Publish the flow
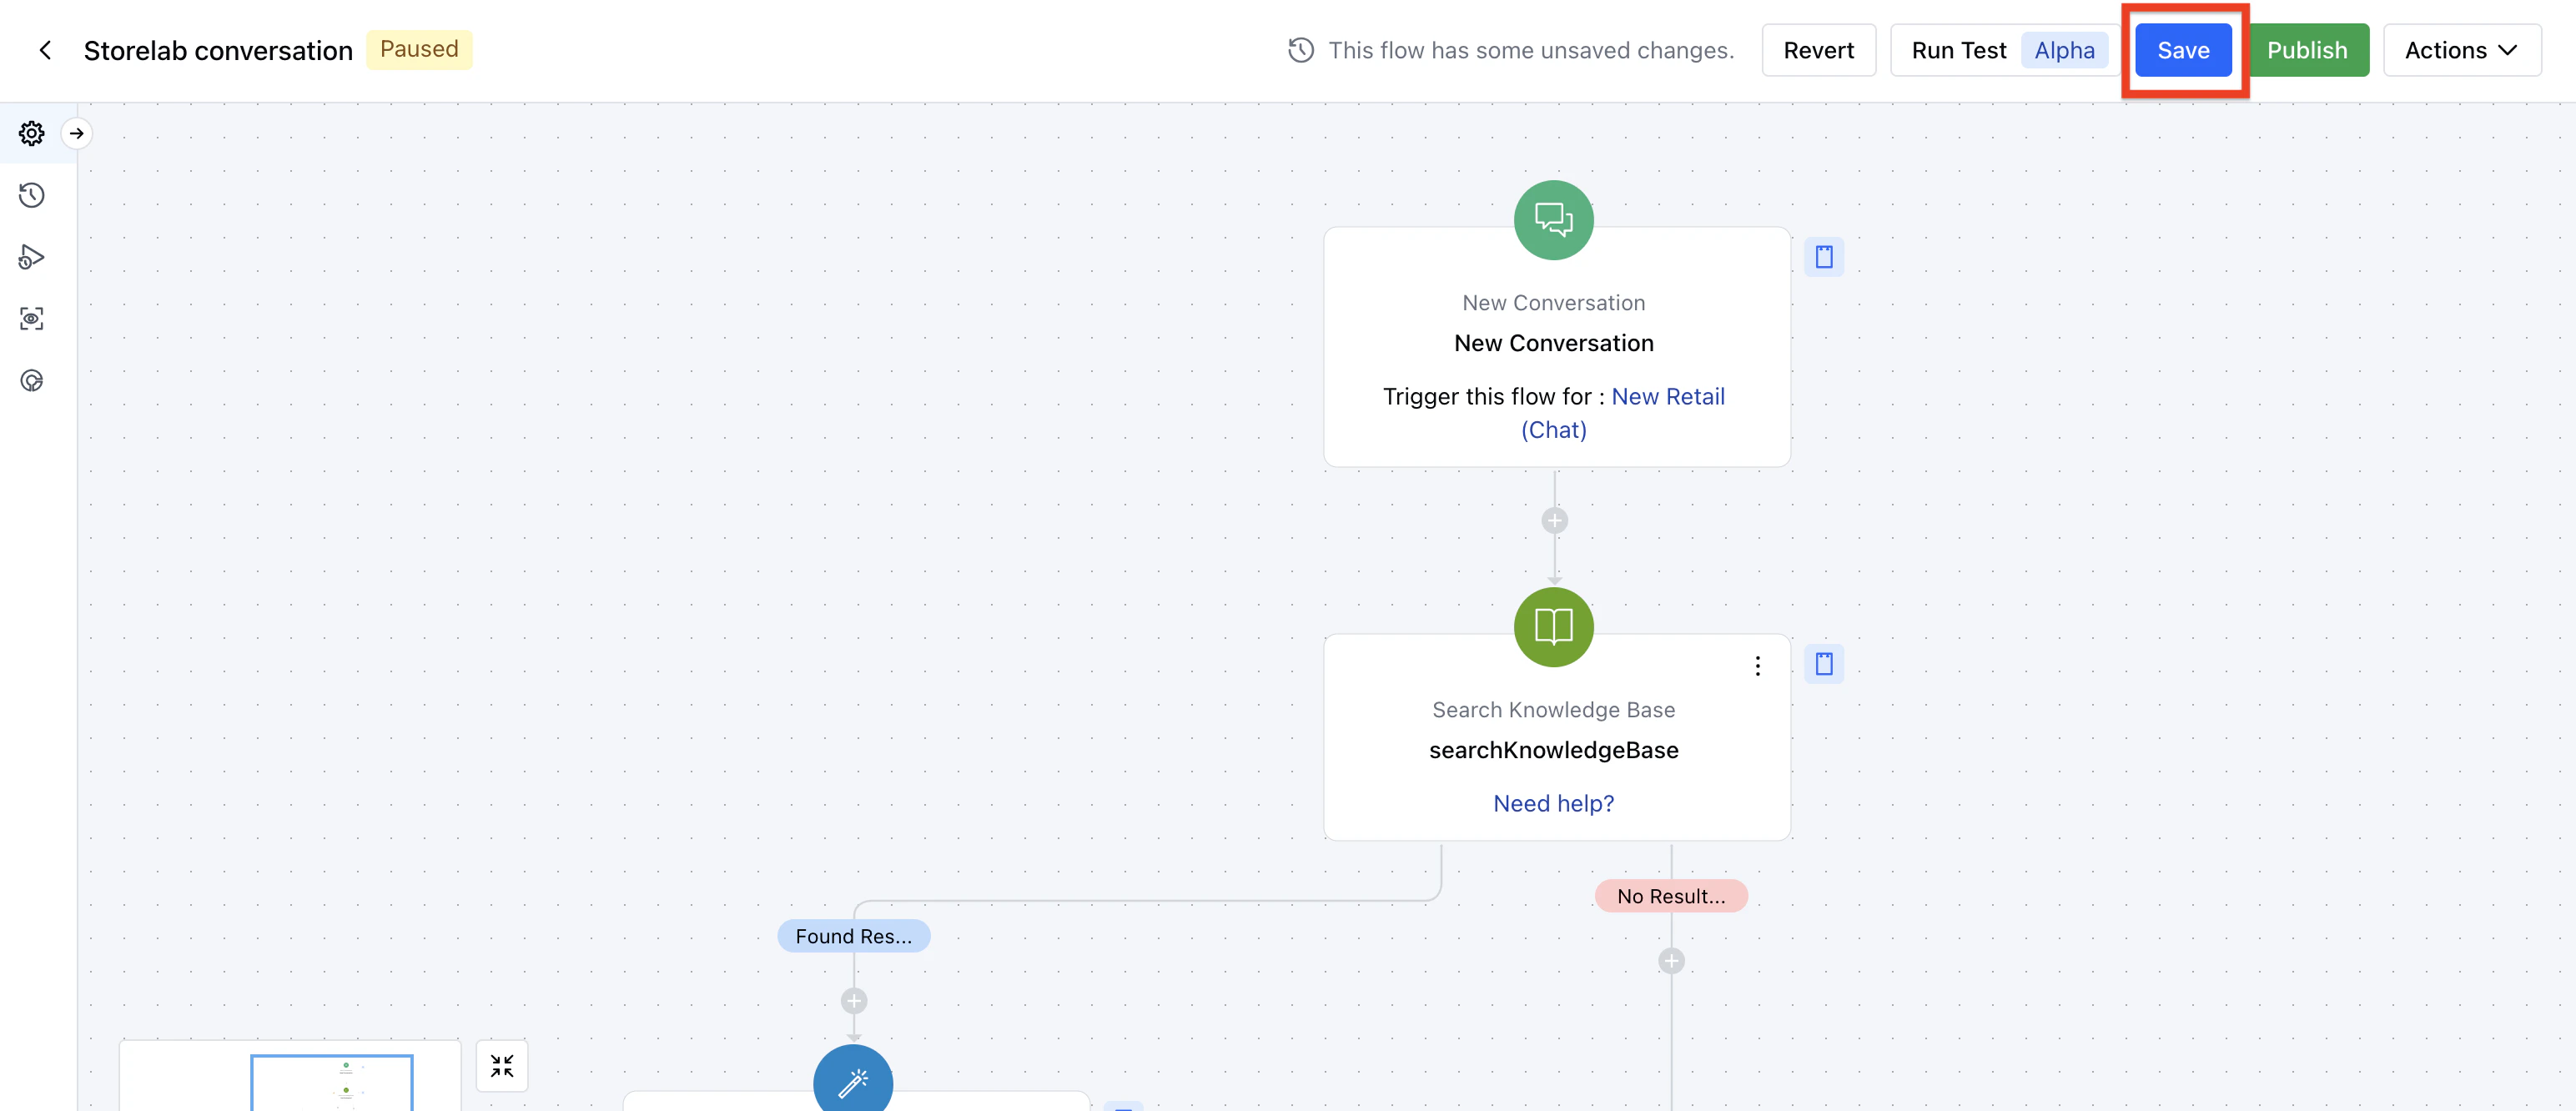The height and width of the screenshot is (1111, 2576). coord(2306,50)
